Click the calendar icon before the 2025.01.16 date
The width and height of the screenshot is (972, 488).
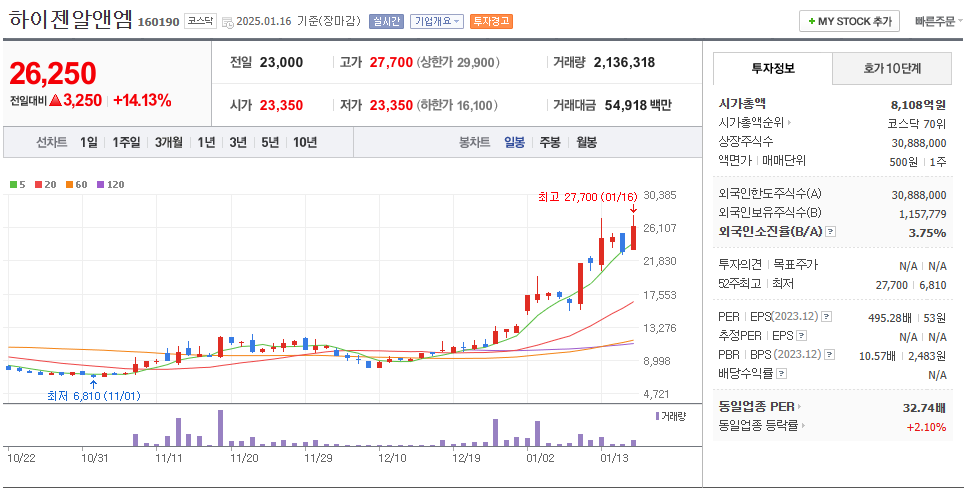227,21
